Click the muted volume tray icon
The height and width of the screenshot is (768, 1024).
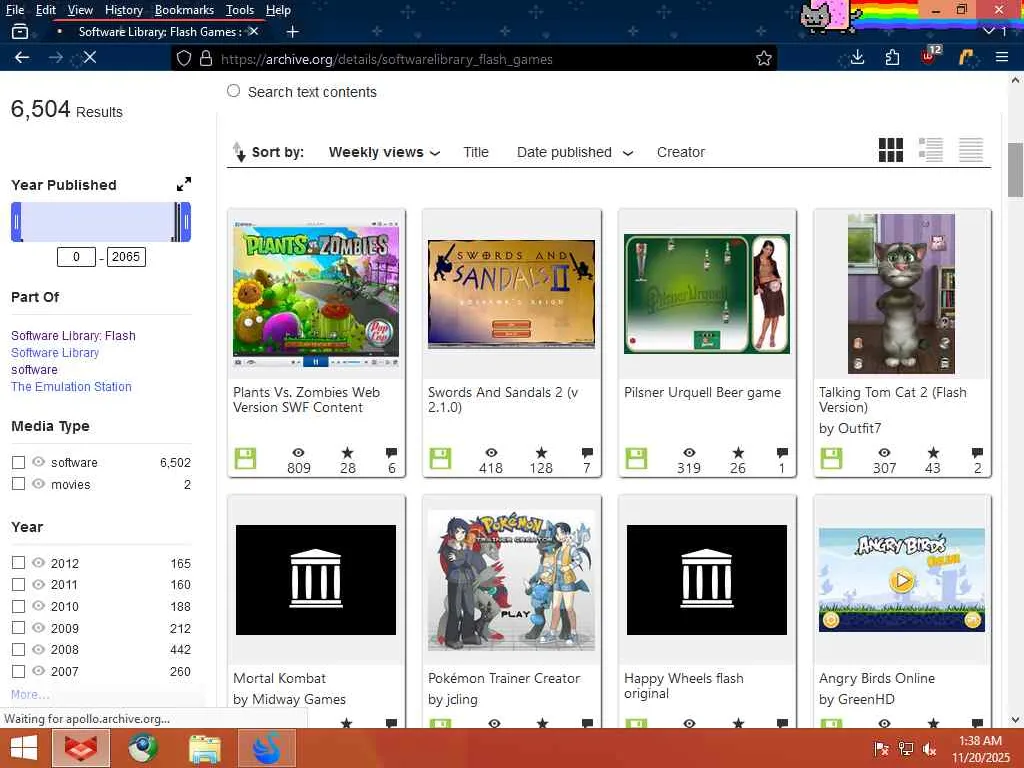pos(930,749)
